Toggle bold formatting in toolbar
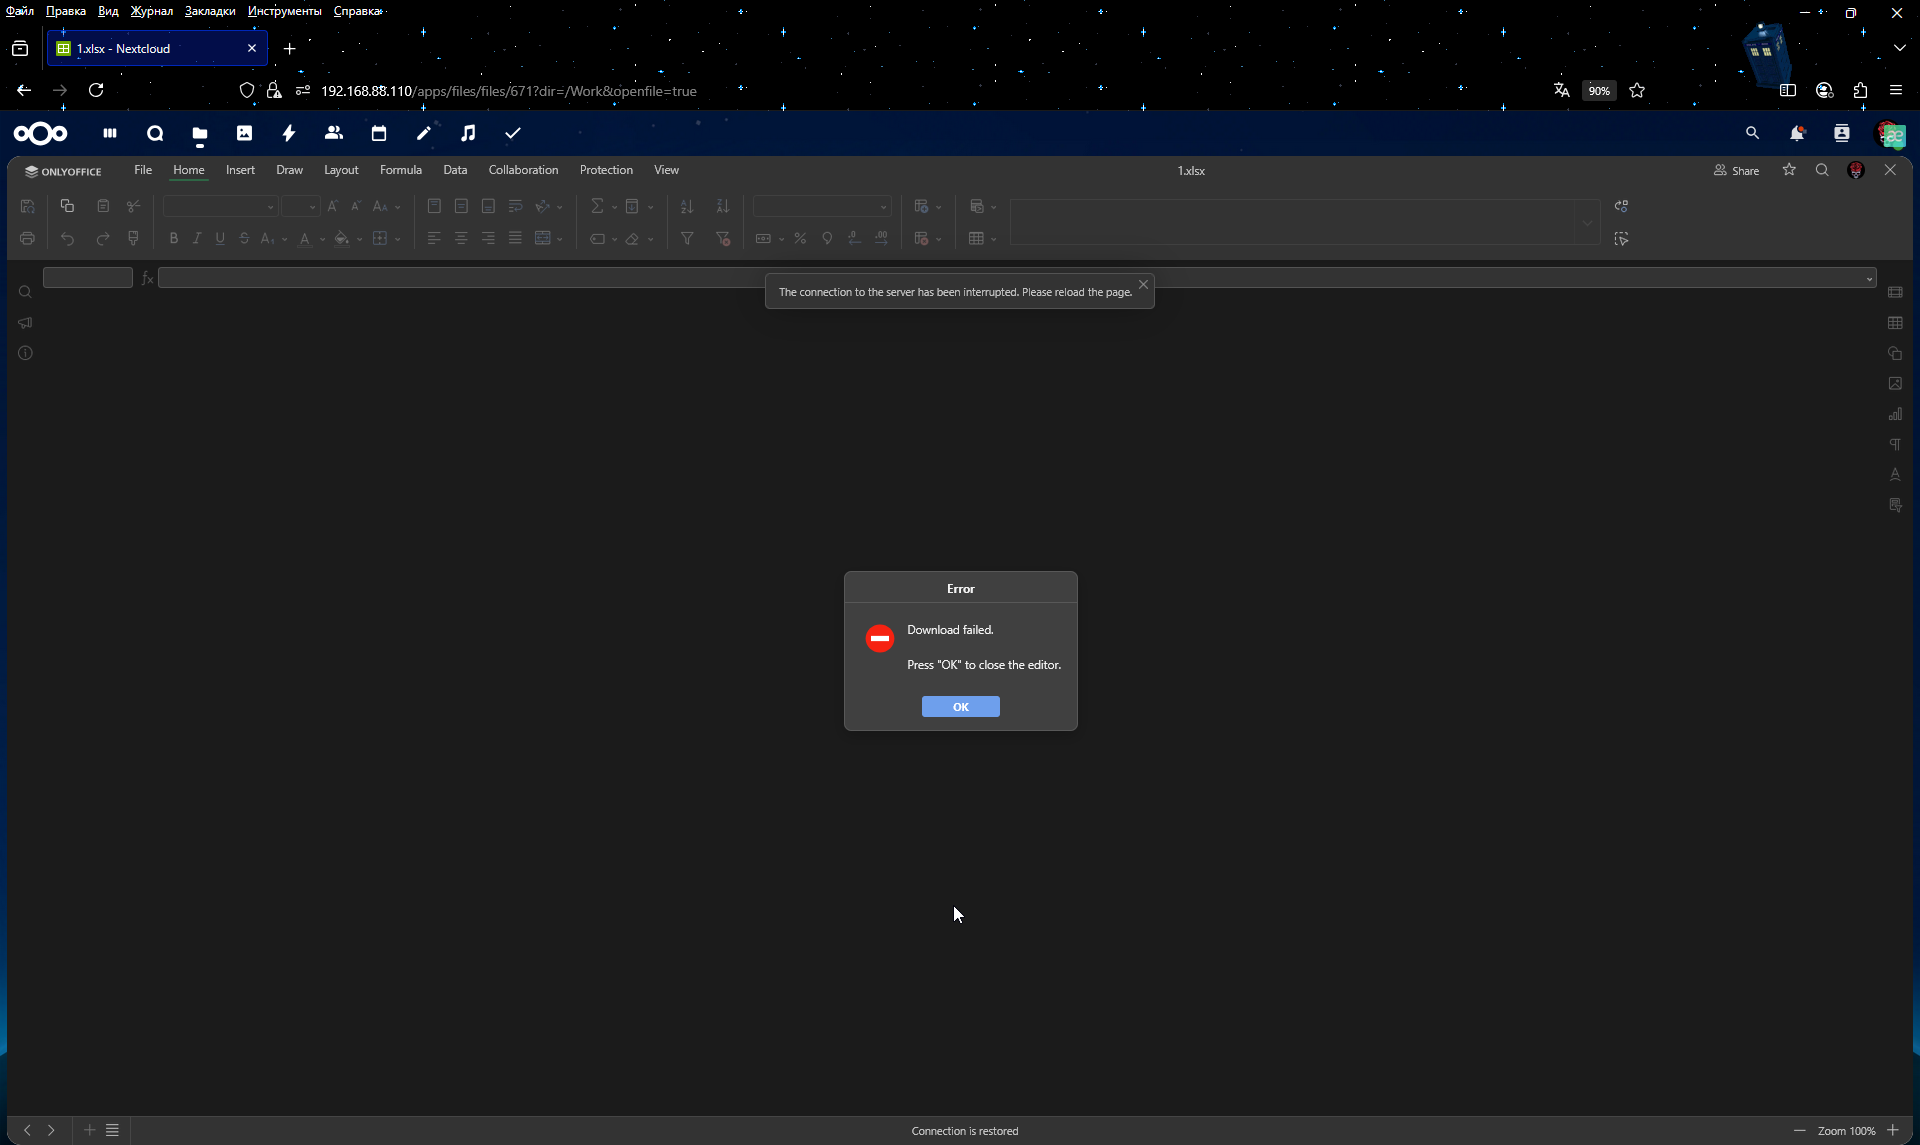 [173, 239]
